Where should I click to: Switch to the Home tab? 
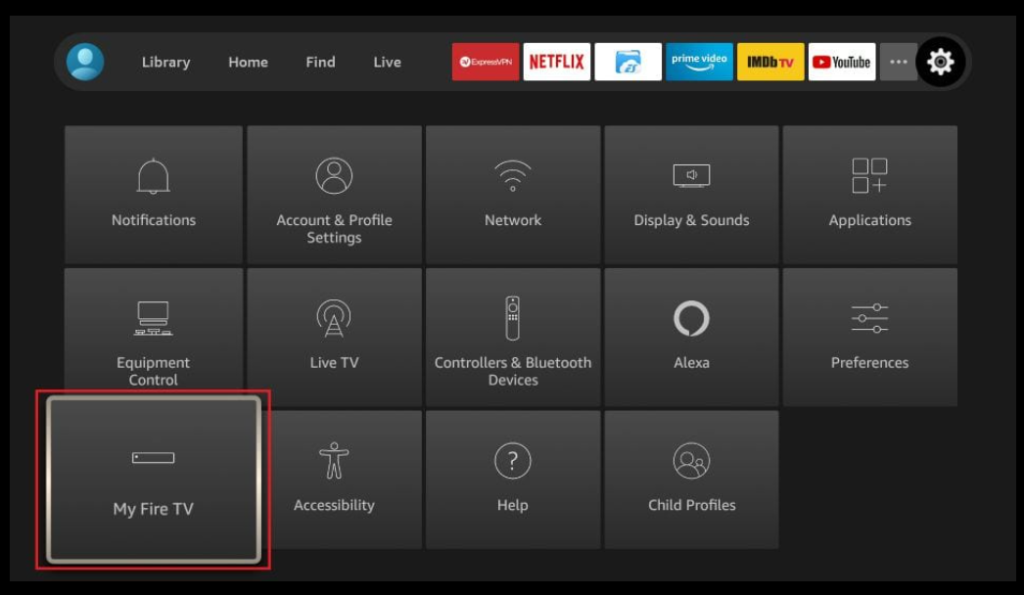coord(248,62)
